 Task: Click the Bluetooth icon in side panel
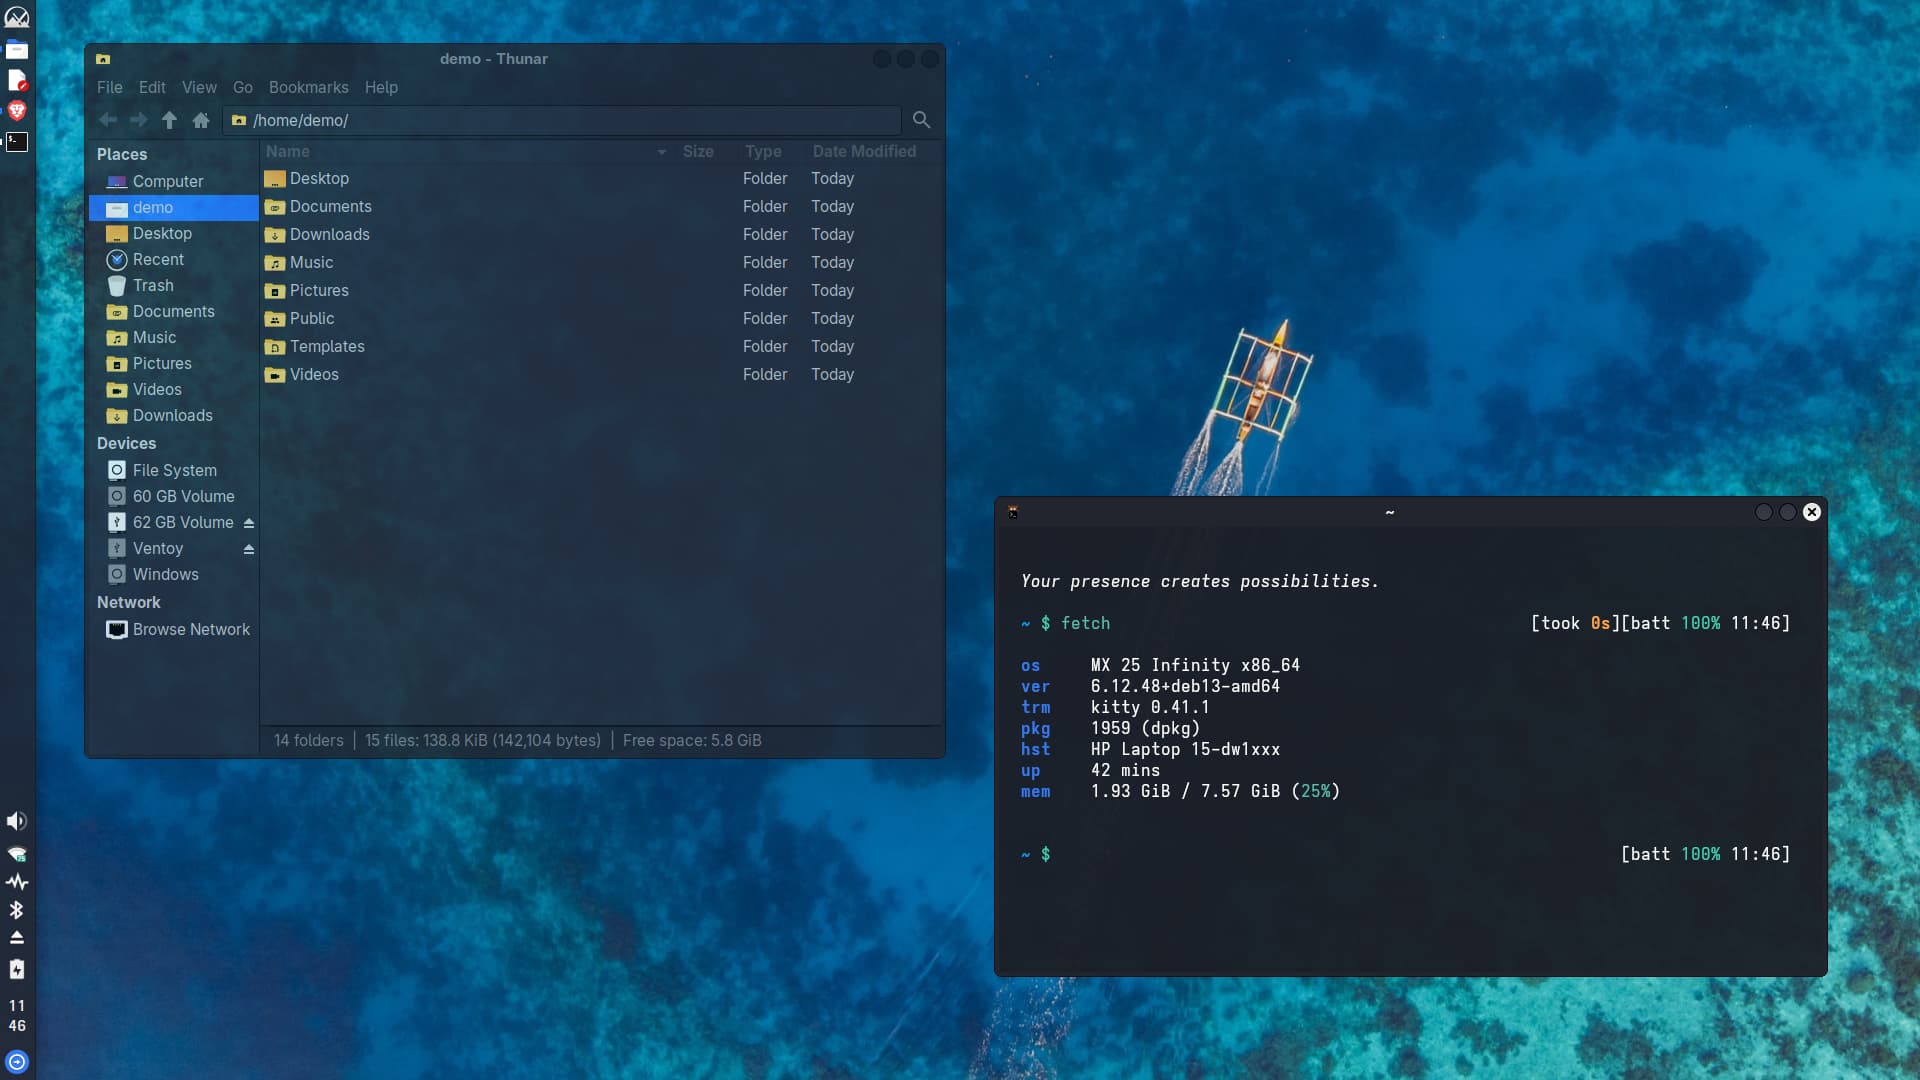(x=17, y=910)
